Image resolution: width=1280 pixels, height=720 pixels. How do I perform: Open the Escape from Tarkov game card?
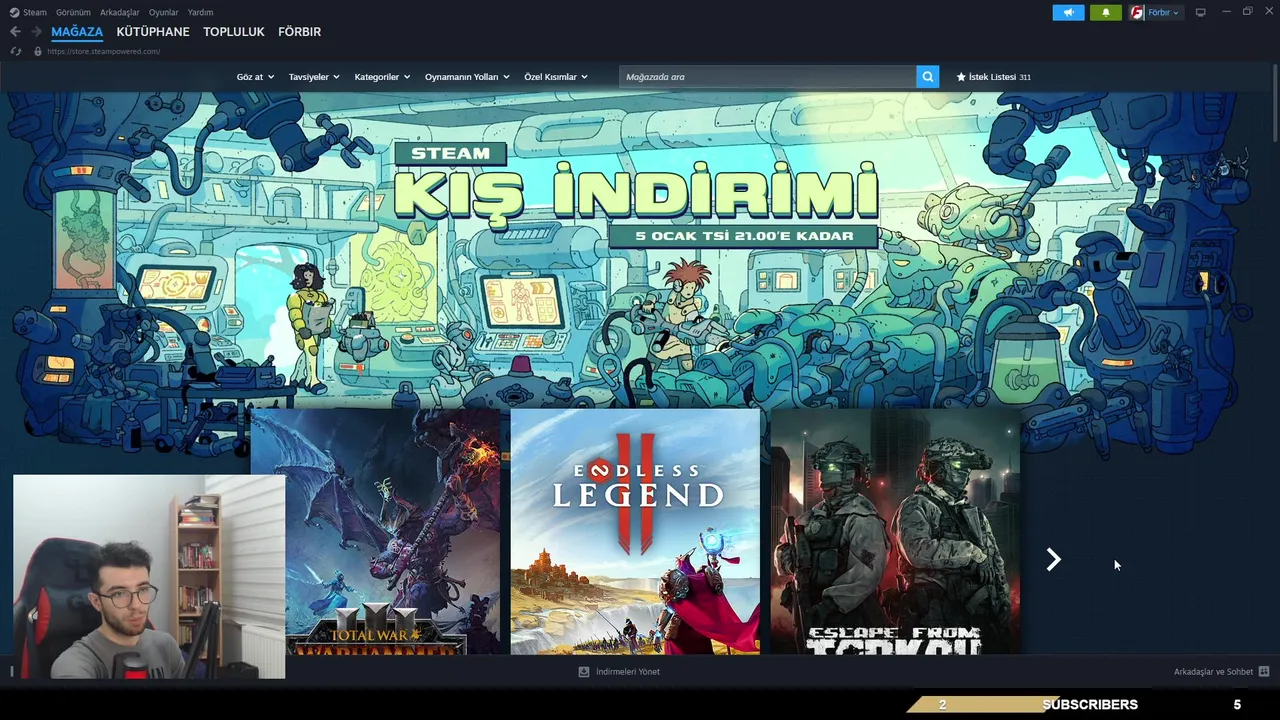pyautogui.click(x=895, y=531)
